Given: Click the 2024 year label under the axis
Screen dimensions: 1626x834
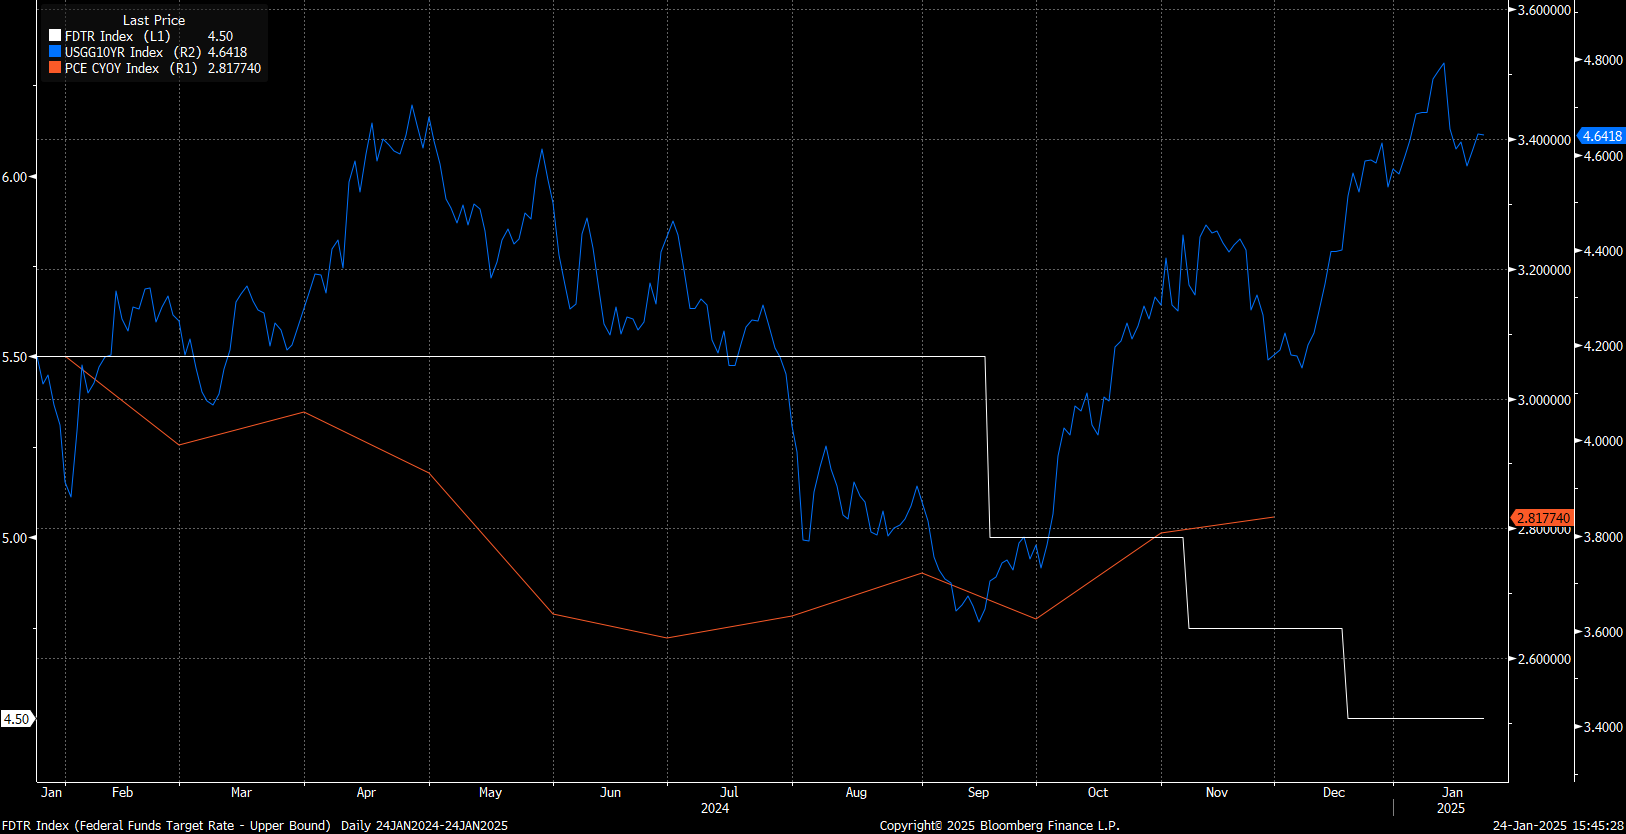Looking at the screenshot, I should click(715, 808).
